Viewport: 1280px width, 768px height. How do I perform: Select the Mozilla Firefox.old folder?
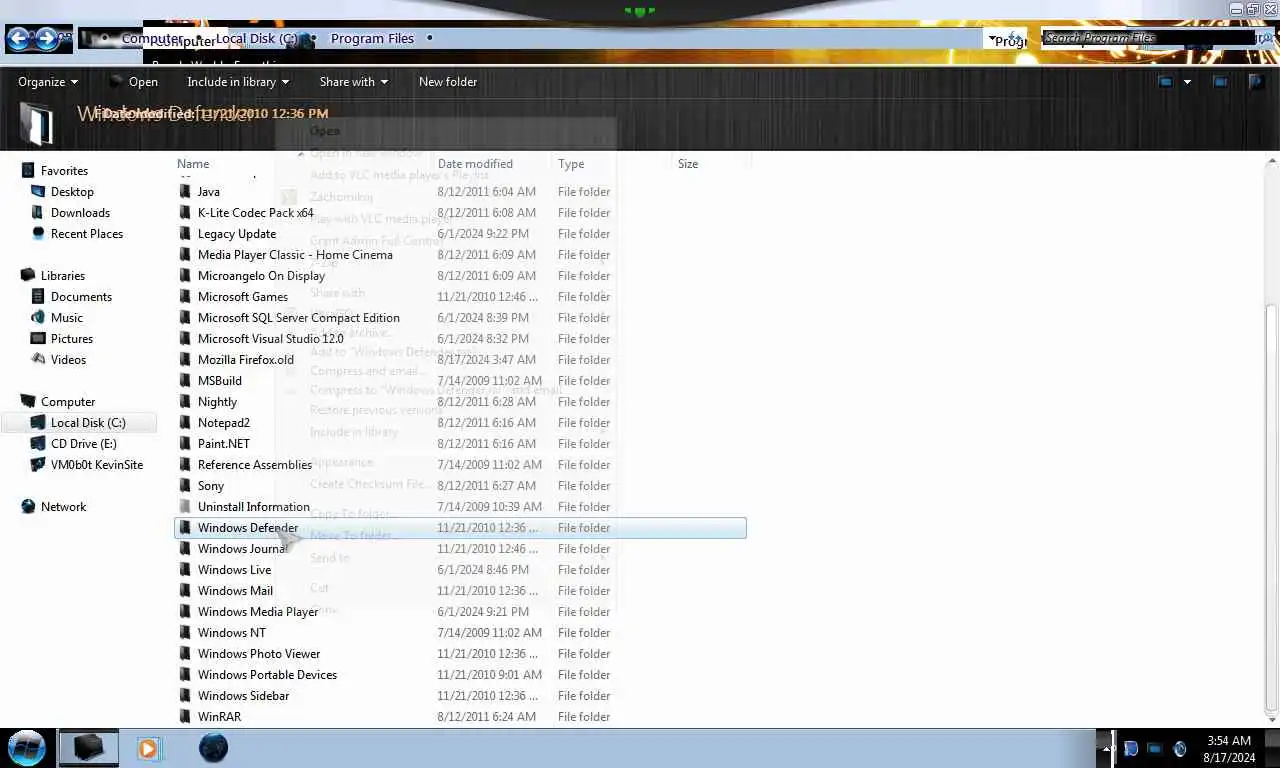tap(246, 360)
